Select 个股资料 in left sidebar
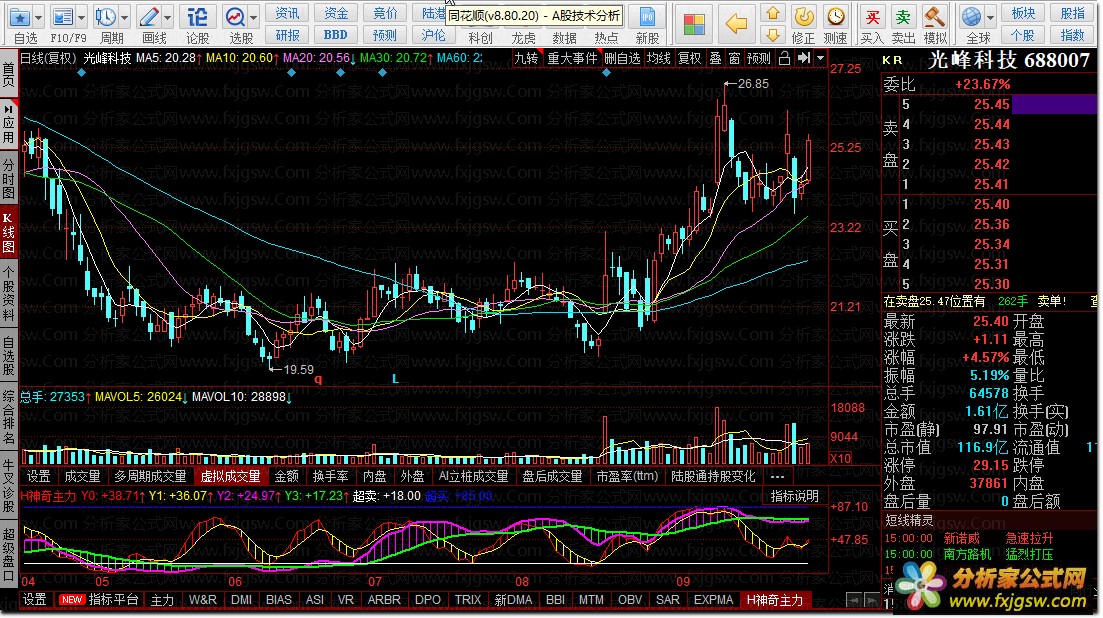 (8, 294)
